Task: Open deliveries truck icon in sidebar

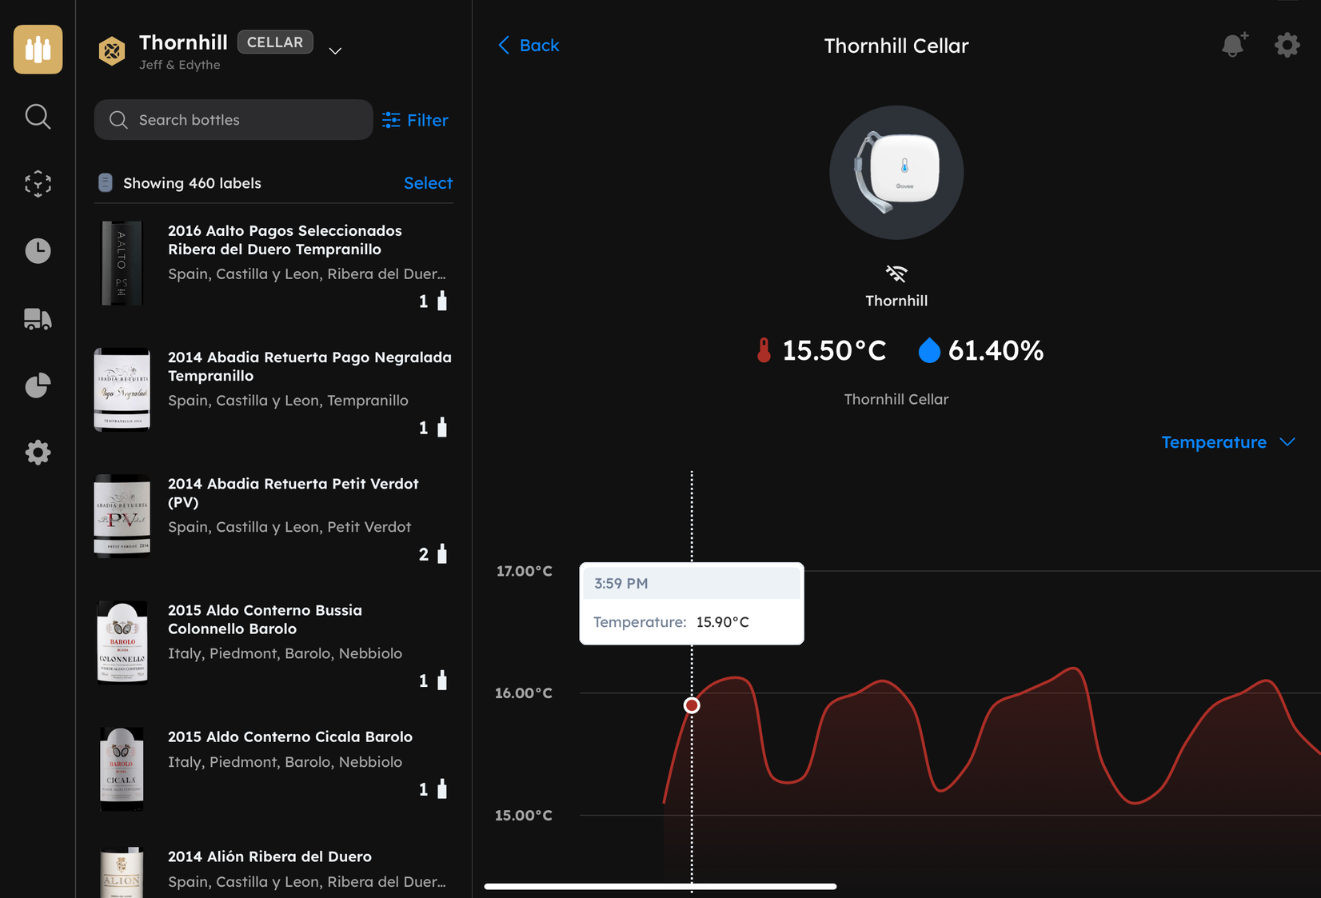Action: pos(38,319)
